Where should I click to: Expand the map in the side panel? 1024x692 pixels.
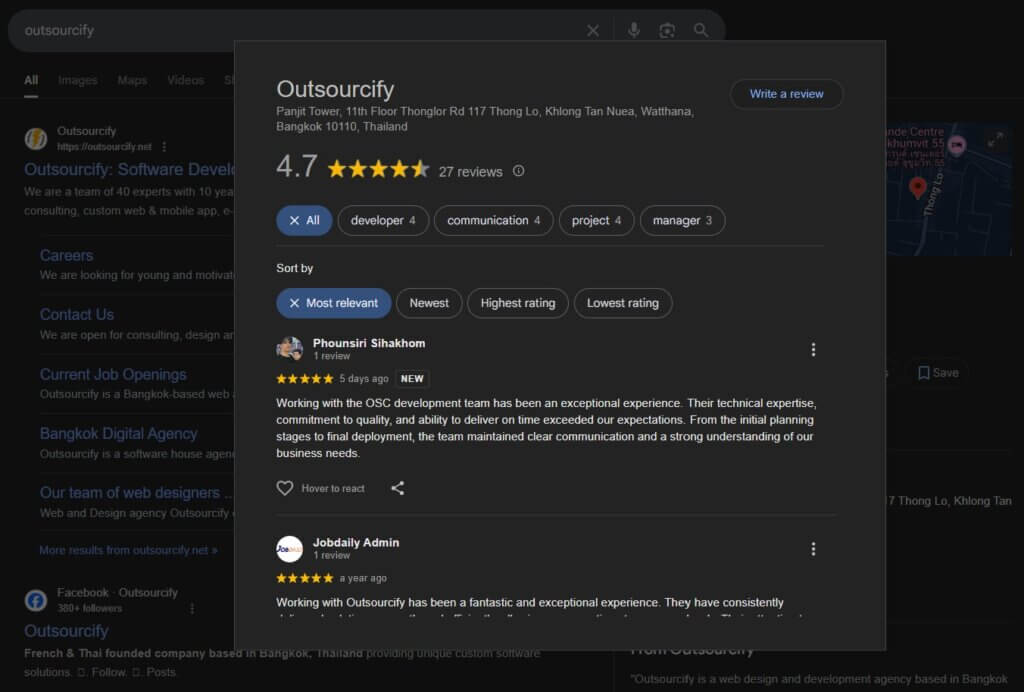pyautogui.click(x=995, y=141)
